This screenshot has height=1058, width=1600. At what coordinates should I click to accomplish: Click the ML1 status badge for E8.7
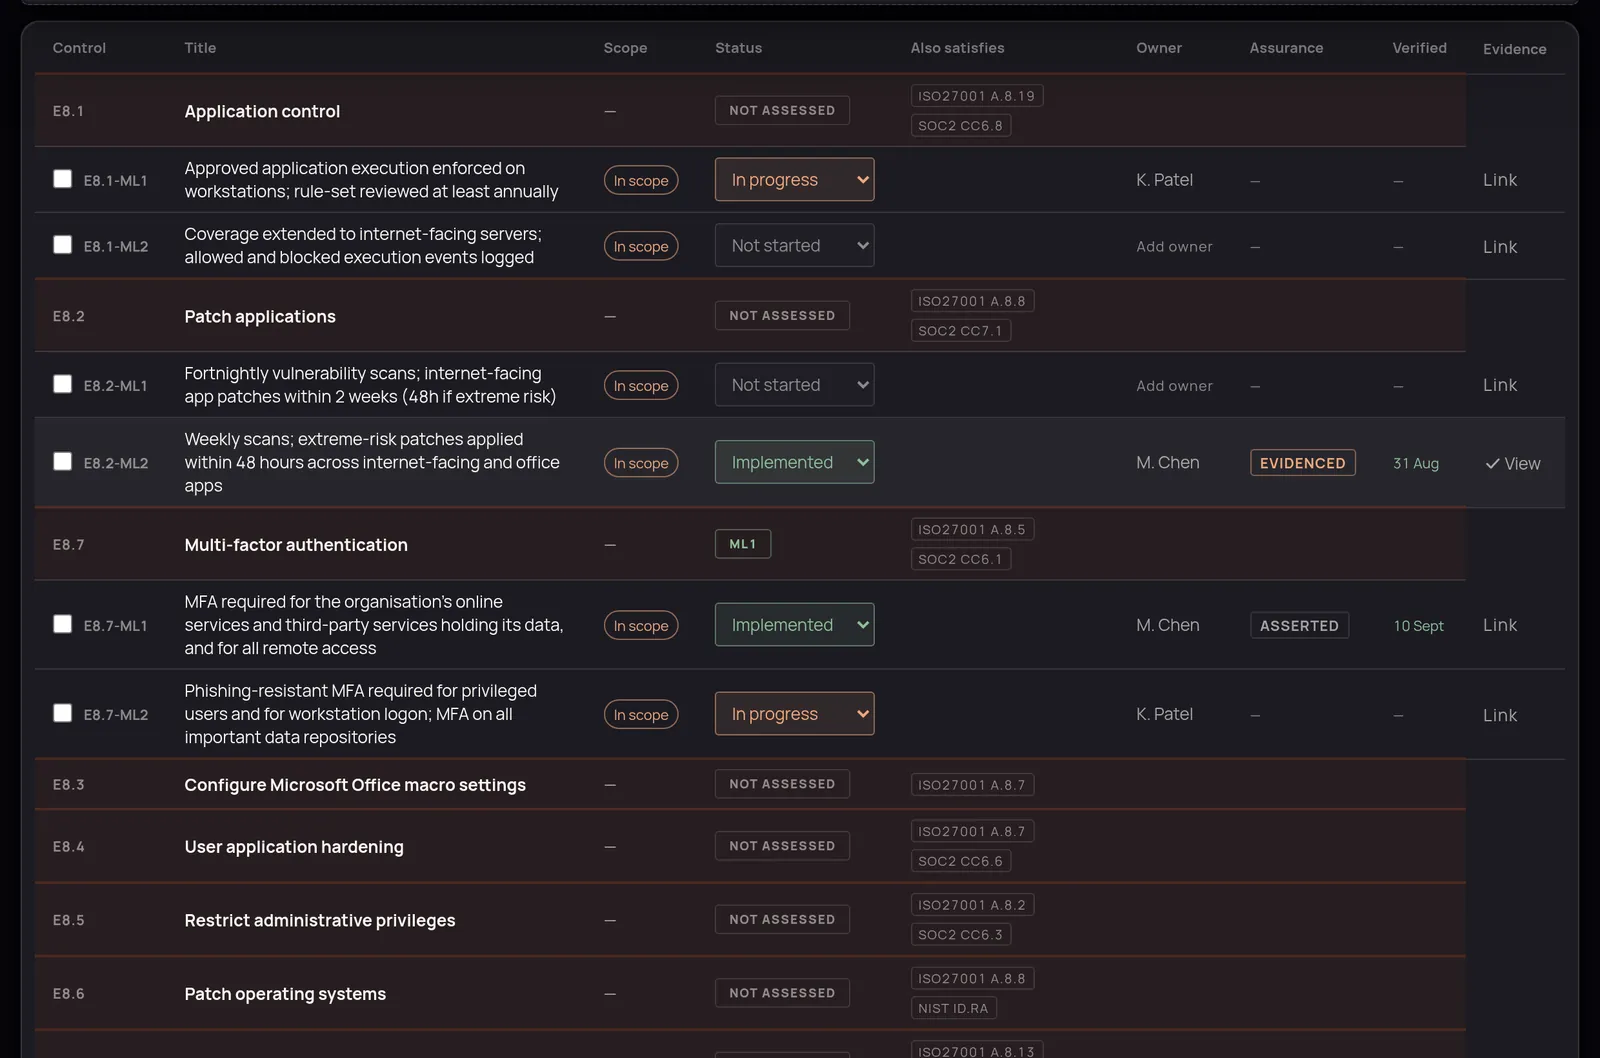pos(743,544)
